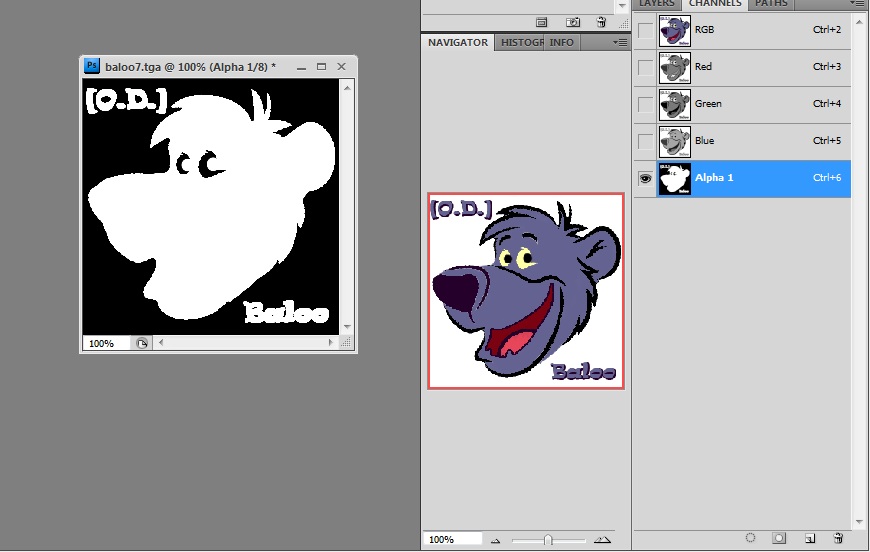Show the RGB composite channel
Image resolution: width=870 pixels, height=552 pixels.
click(645, 30)
